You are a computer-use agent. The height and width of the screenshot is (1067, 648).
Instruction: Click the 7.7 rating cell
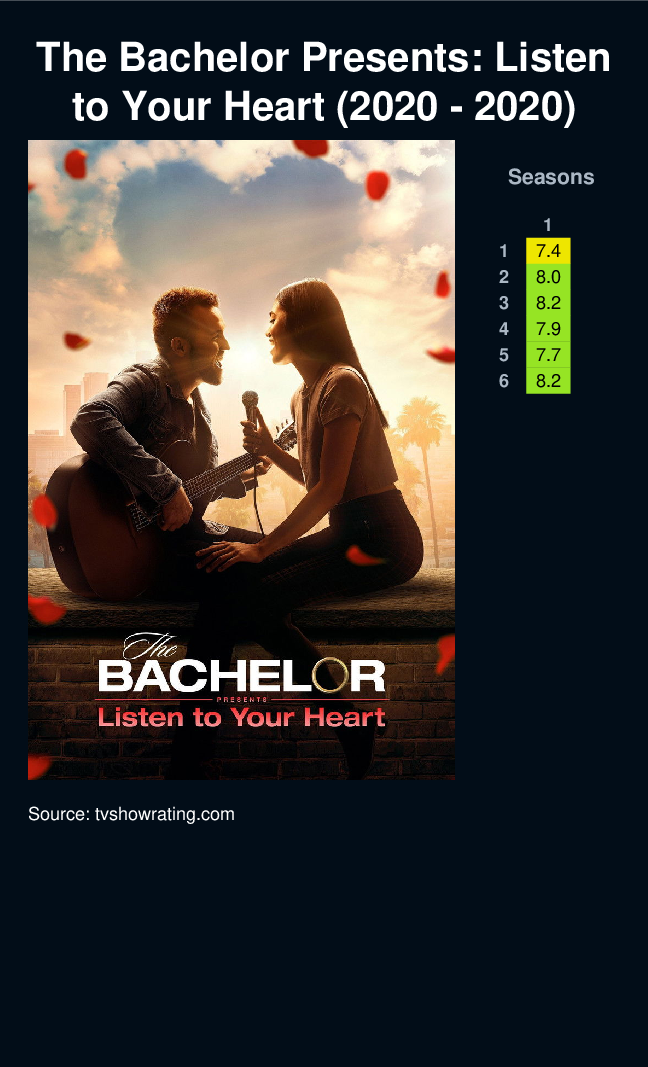[548, 355]
